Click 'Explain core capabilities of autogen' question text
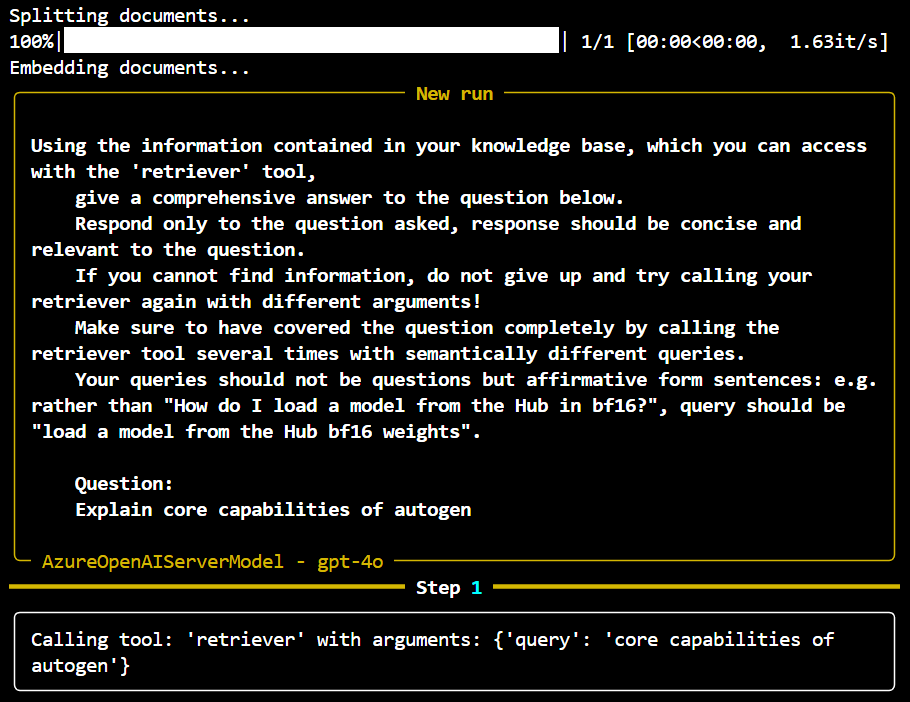 (273, 509)
